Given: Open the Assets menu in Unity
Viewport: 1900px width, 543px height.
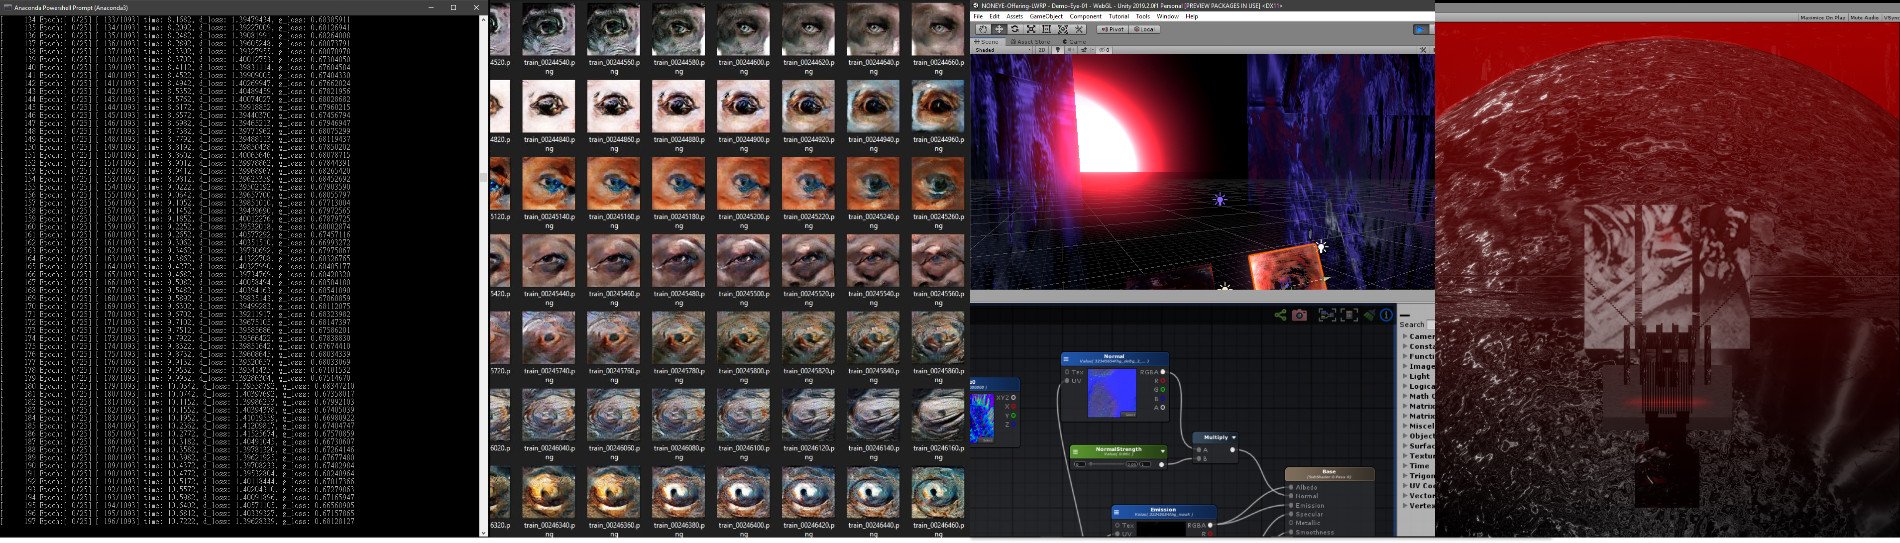Looking at the screenshot, I should click(x=1014, y=16).
